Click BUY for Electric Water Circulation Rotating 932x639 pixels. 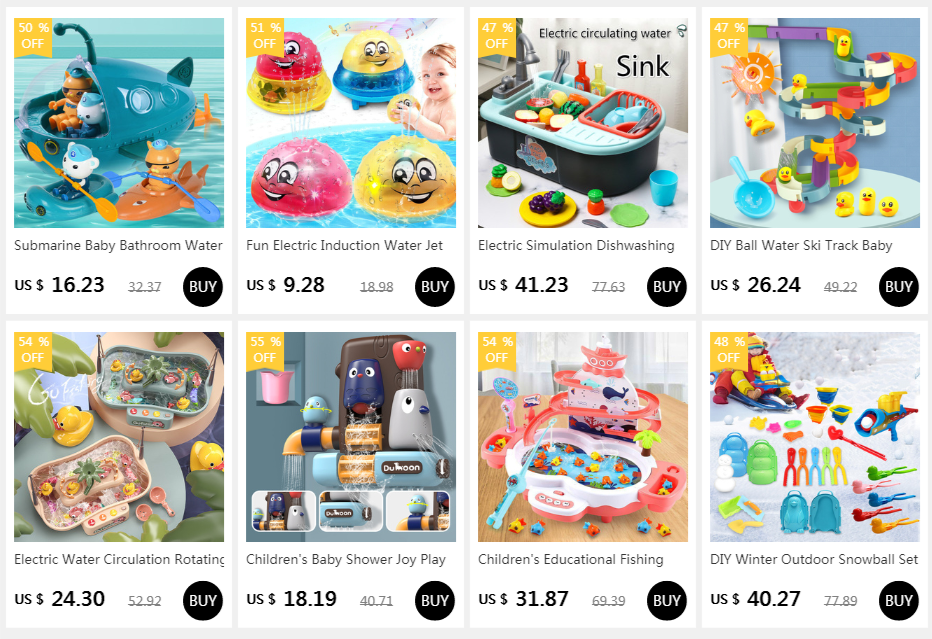(x=203, y=600)
